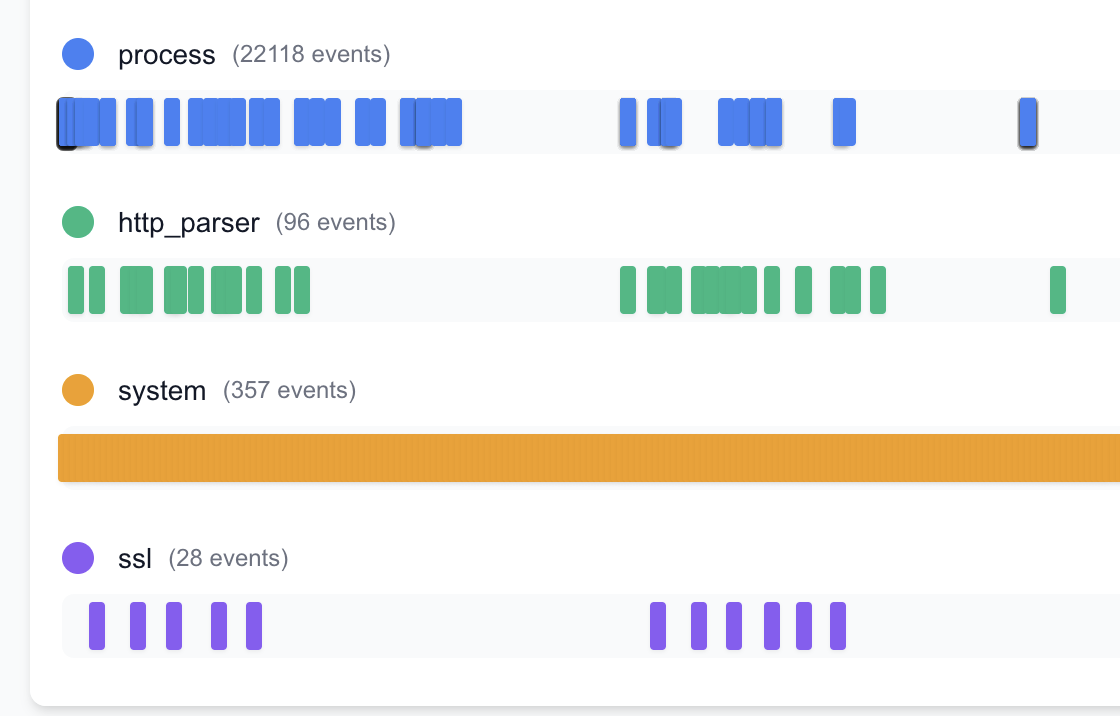Open the 96 events link for http_parser

[x=337, y=223]
